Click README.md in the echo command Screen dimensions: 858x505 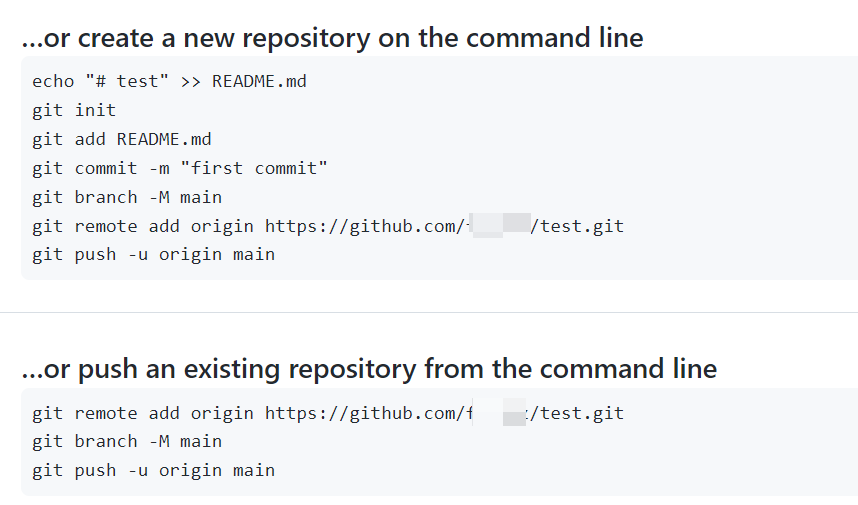[x=259, y=81]
